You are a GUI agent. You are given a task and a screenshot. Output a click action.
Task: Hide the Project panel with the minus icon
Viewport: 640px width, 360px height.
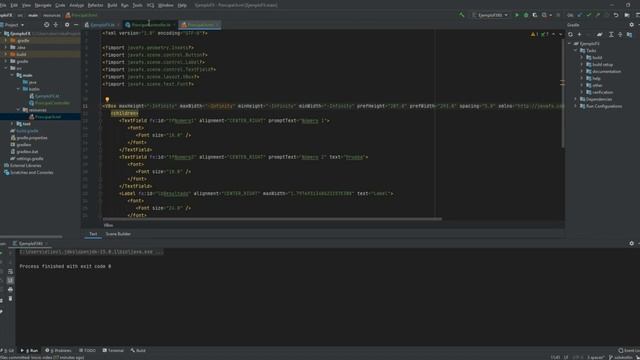76,25
